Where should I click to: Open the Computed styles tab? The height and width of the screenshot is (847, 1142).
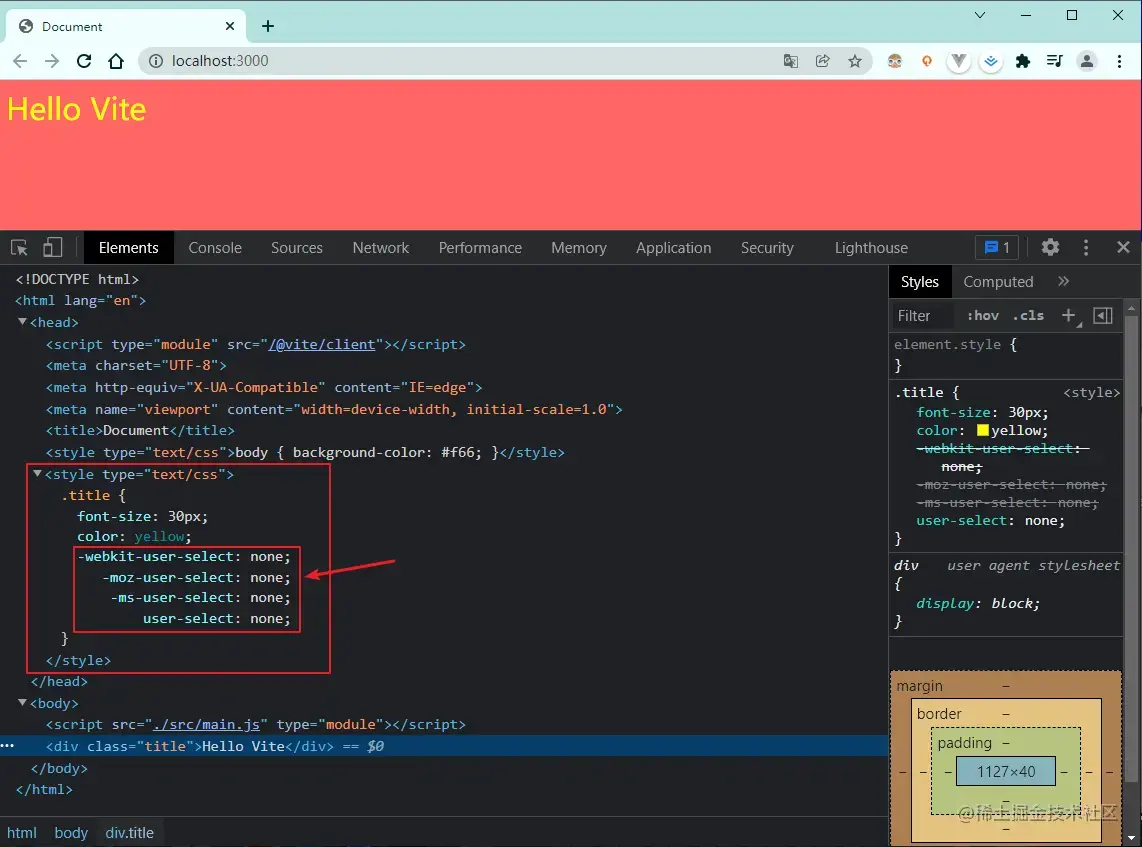click(x=998, y=281)
